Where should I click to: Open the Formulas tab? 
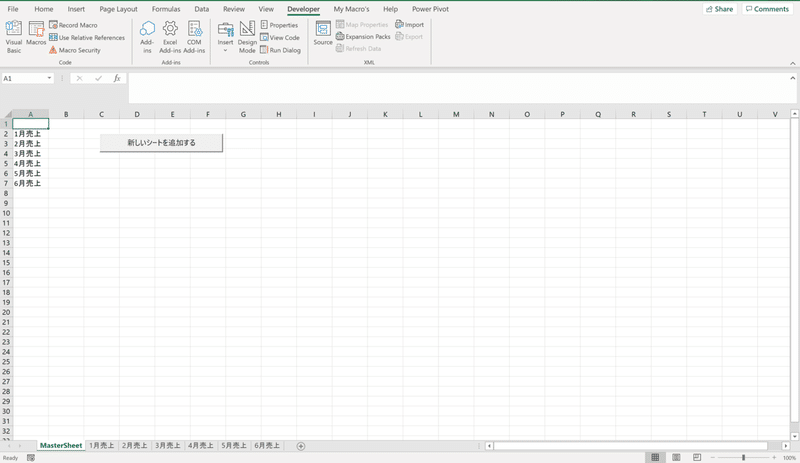166,9
